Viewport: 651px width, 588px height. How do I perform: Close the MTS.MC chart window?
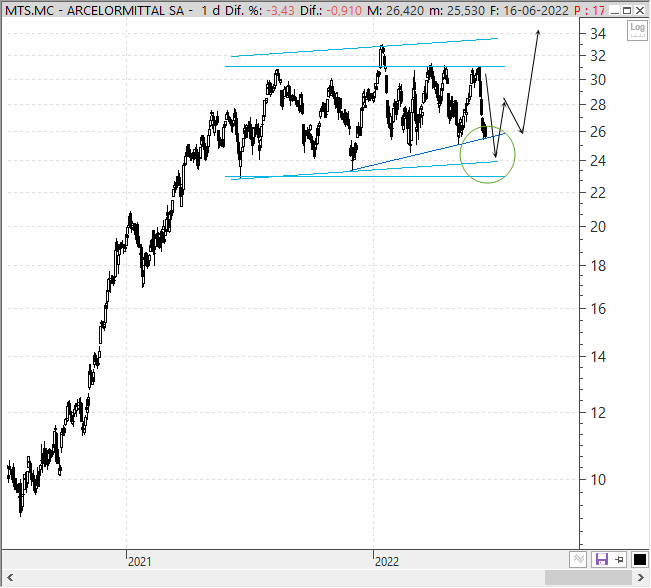[640, 10]
